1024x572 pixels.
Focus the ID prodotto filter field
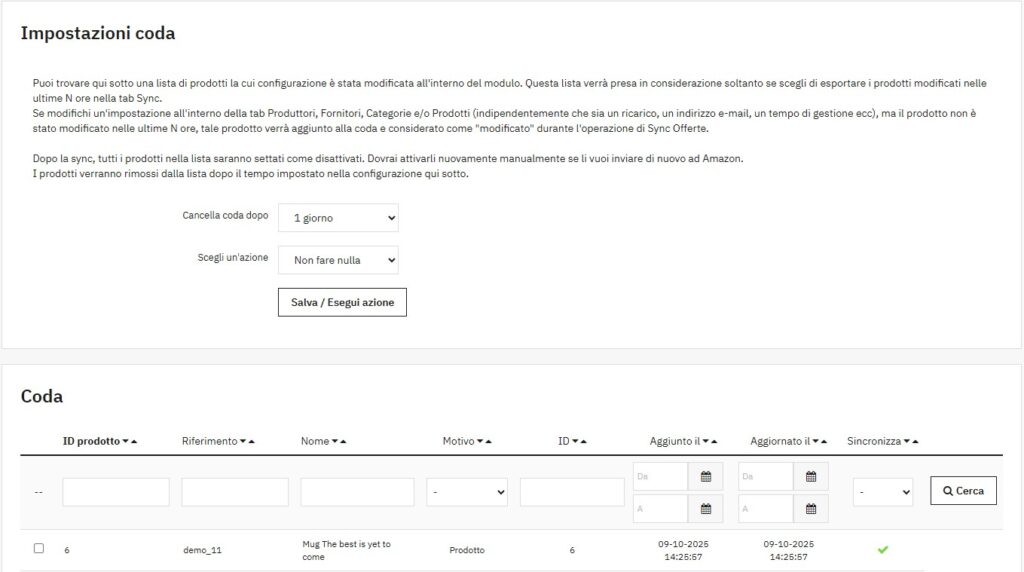116,492
